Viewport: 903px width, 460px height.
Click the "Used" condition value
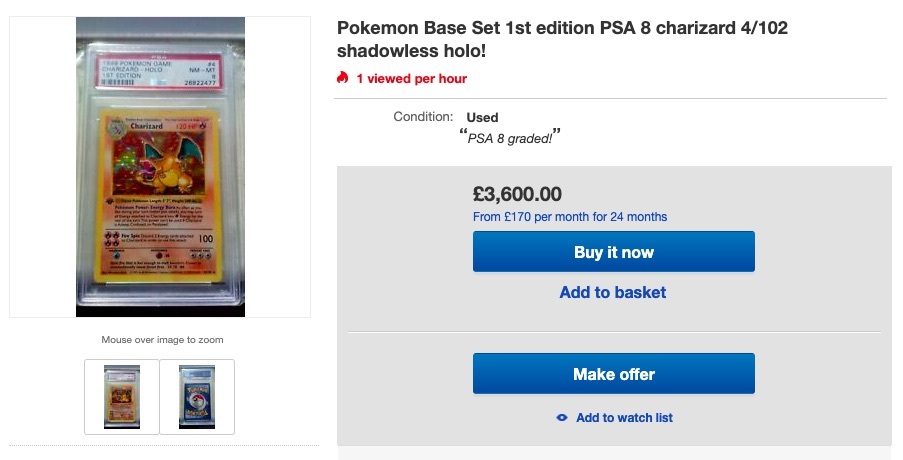(x=482, y=117)
